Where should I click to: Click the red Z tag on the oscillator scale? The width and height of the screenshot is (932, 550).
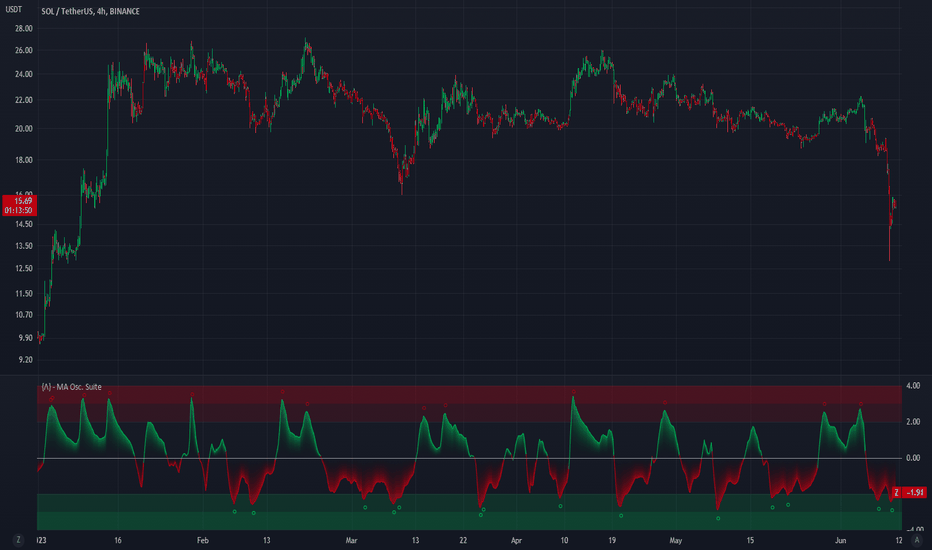click(896, 492)
